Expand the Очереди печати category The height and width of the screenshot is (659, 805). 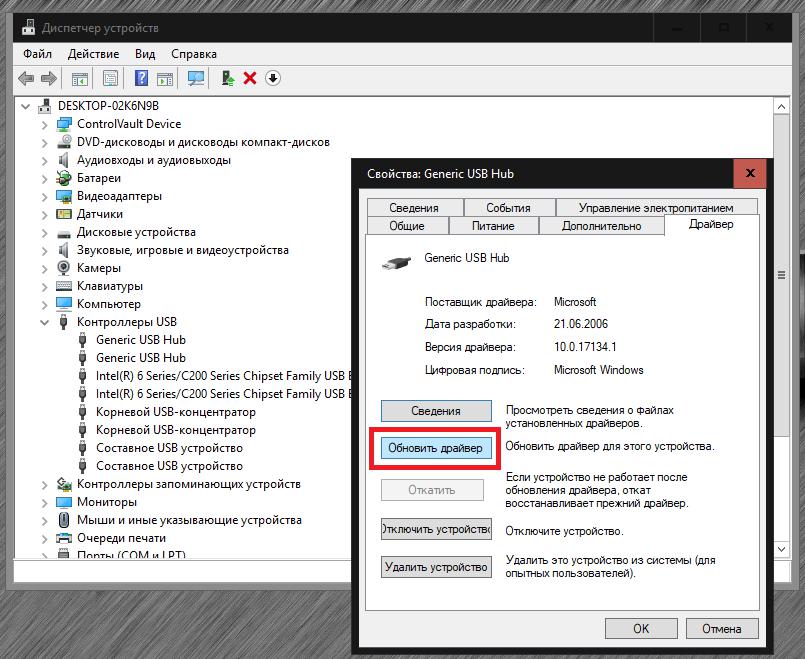click(x=45, y=538)
